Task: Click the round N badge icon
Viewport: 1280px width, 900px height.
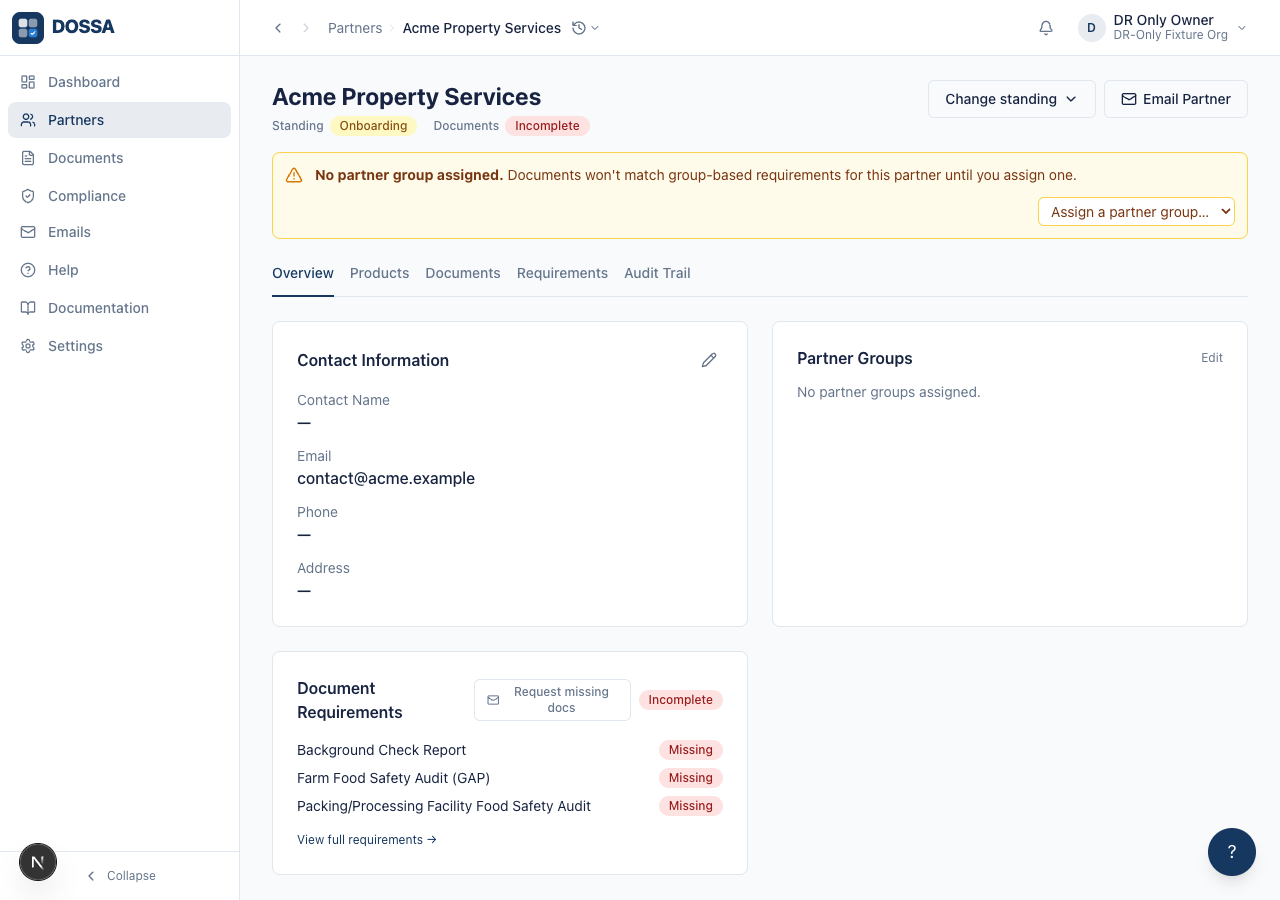Action: (x=38, y=862)
